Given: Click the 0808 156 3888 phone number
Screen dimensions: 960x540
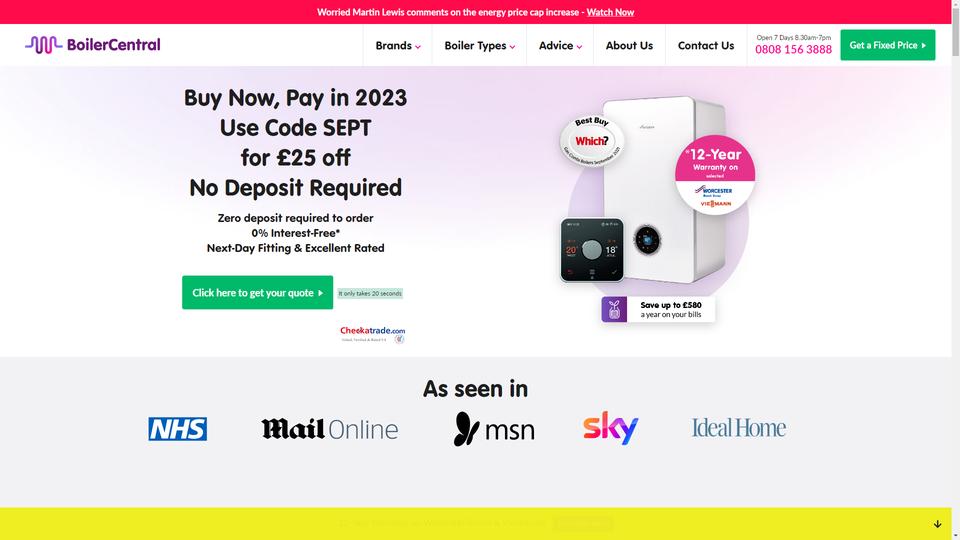Looking at the screenshot, I should (793, 50).
